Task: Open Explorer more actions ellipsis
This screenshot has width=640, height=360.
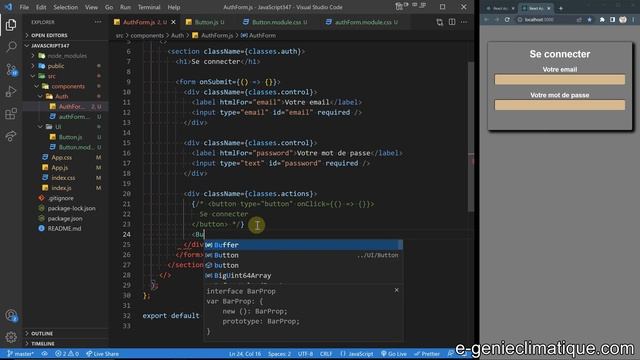Action: pos(98,22)
